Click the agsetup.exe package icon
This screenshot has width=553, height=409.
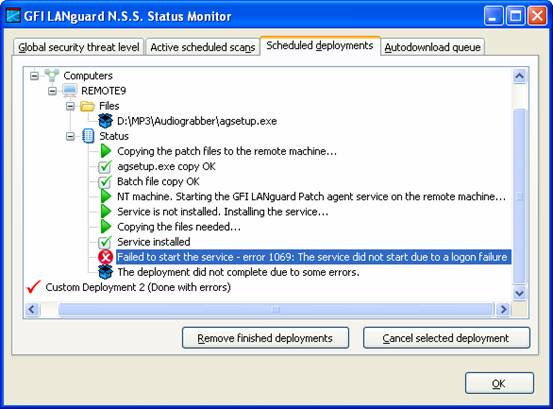[105, 121]
